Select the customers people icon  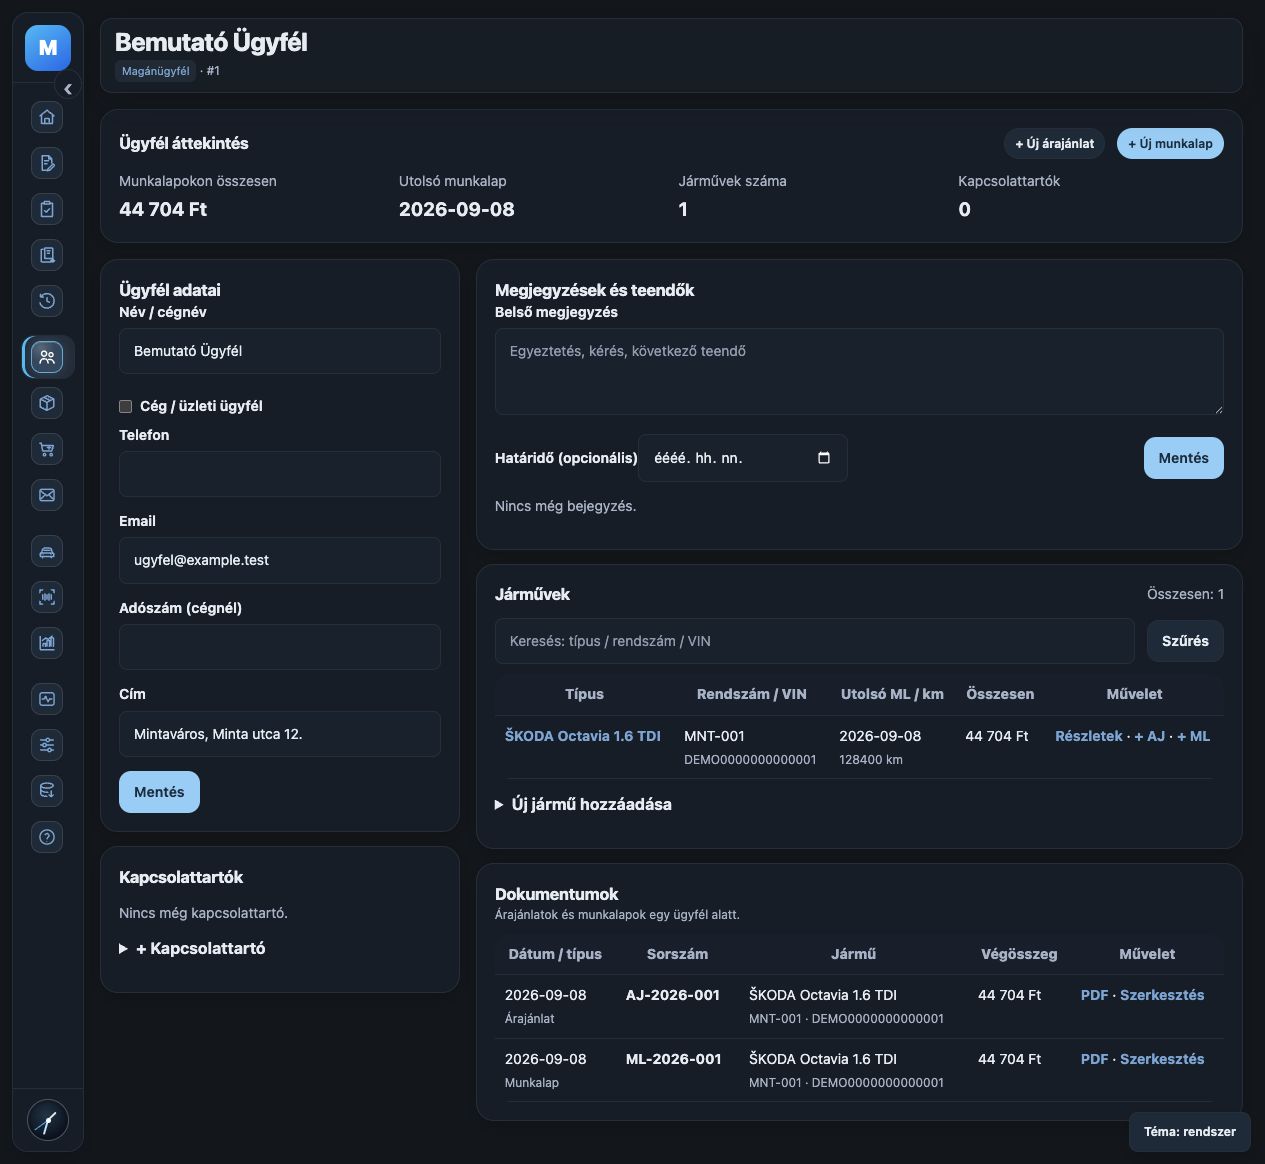[47, 357]
